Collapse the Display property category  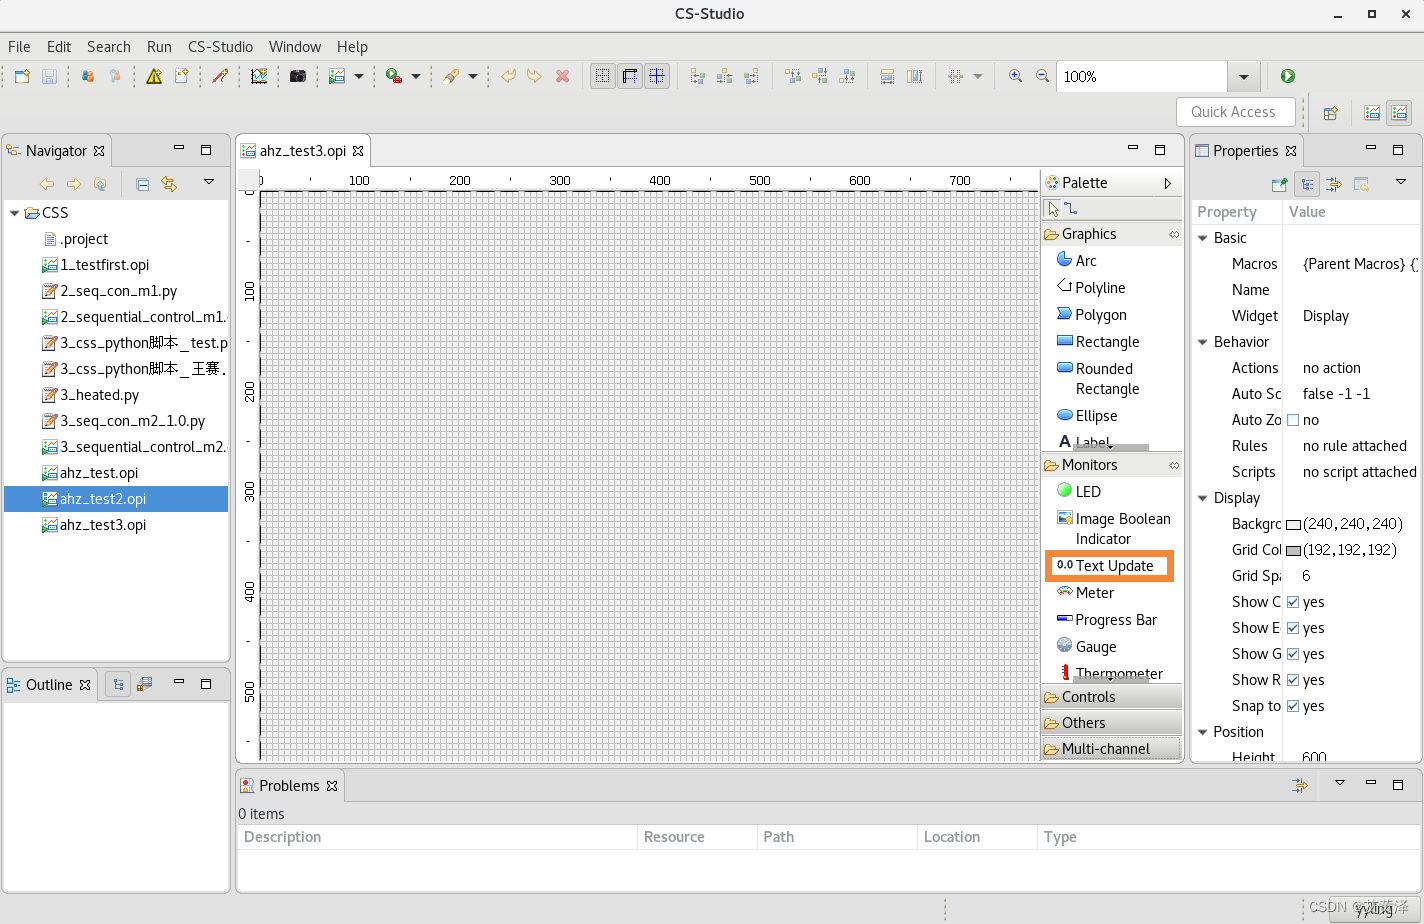point(1203,498)
